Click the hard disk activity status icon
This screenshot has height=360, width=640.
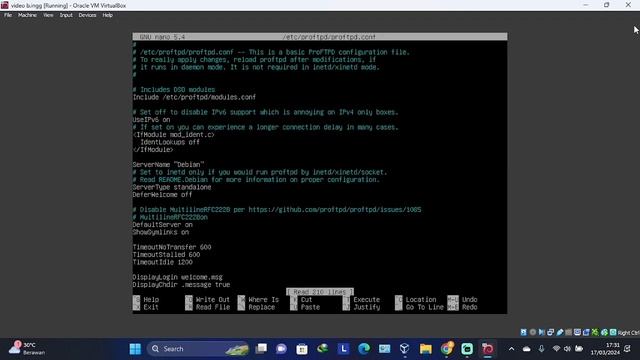click(x=524, y=332)
